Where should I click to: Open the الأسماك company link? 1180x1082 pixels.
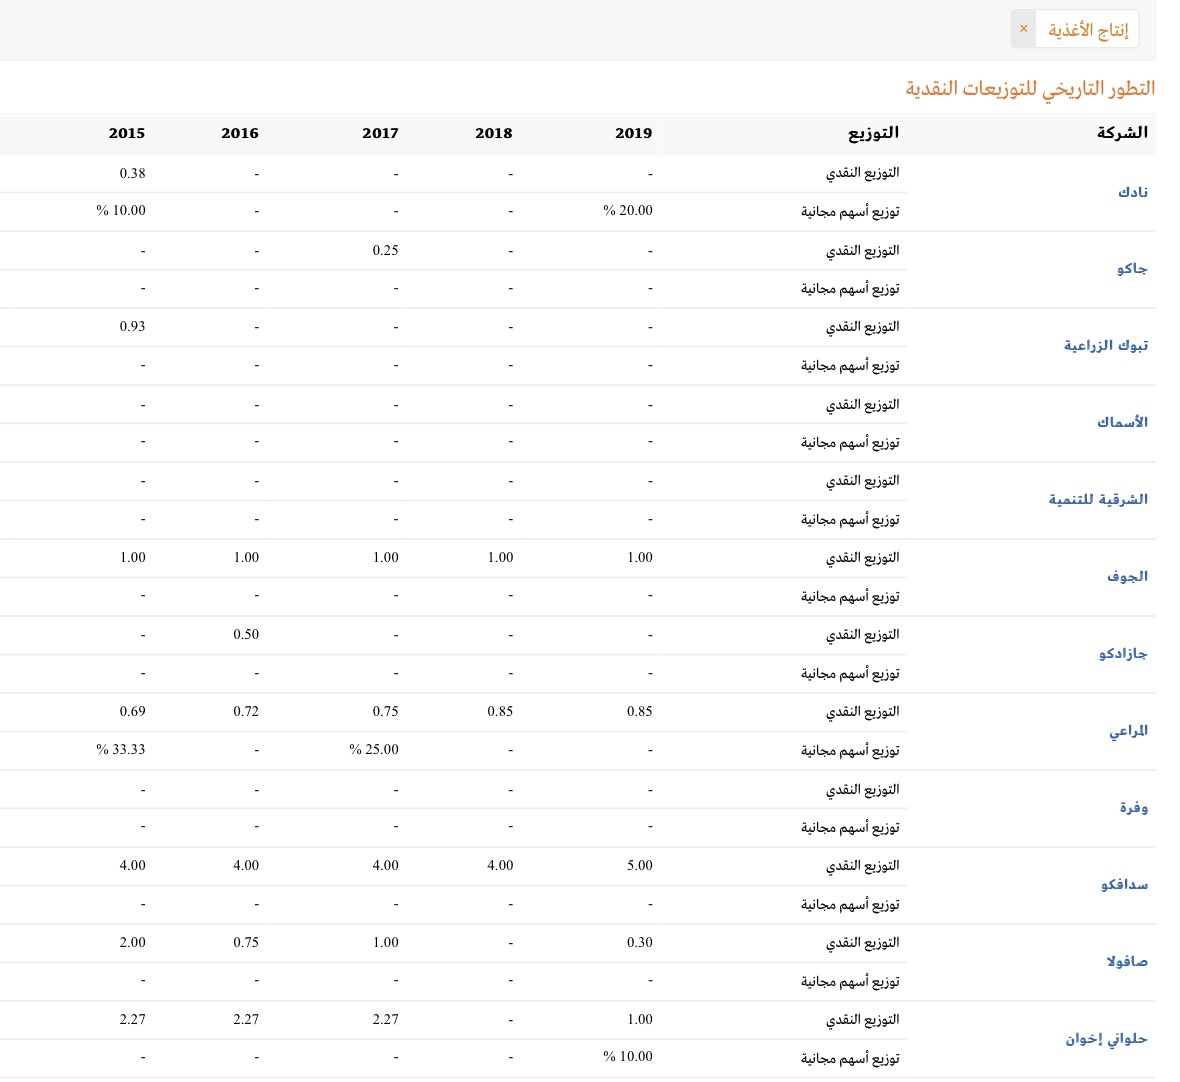click(x=1122, y=422)
